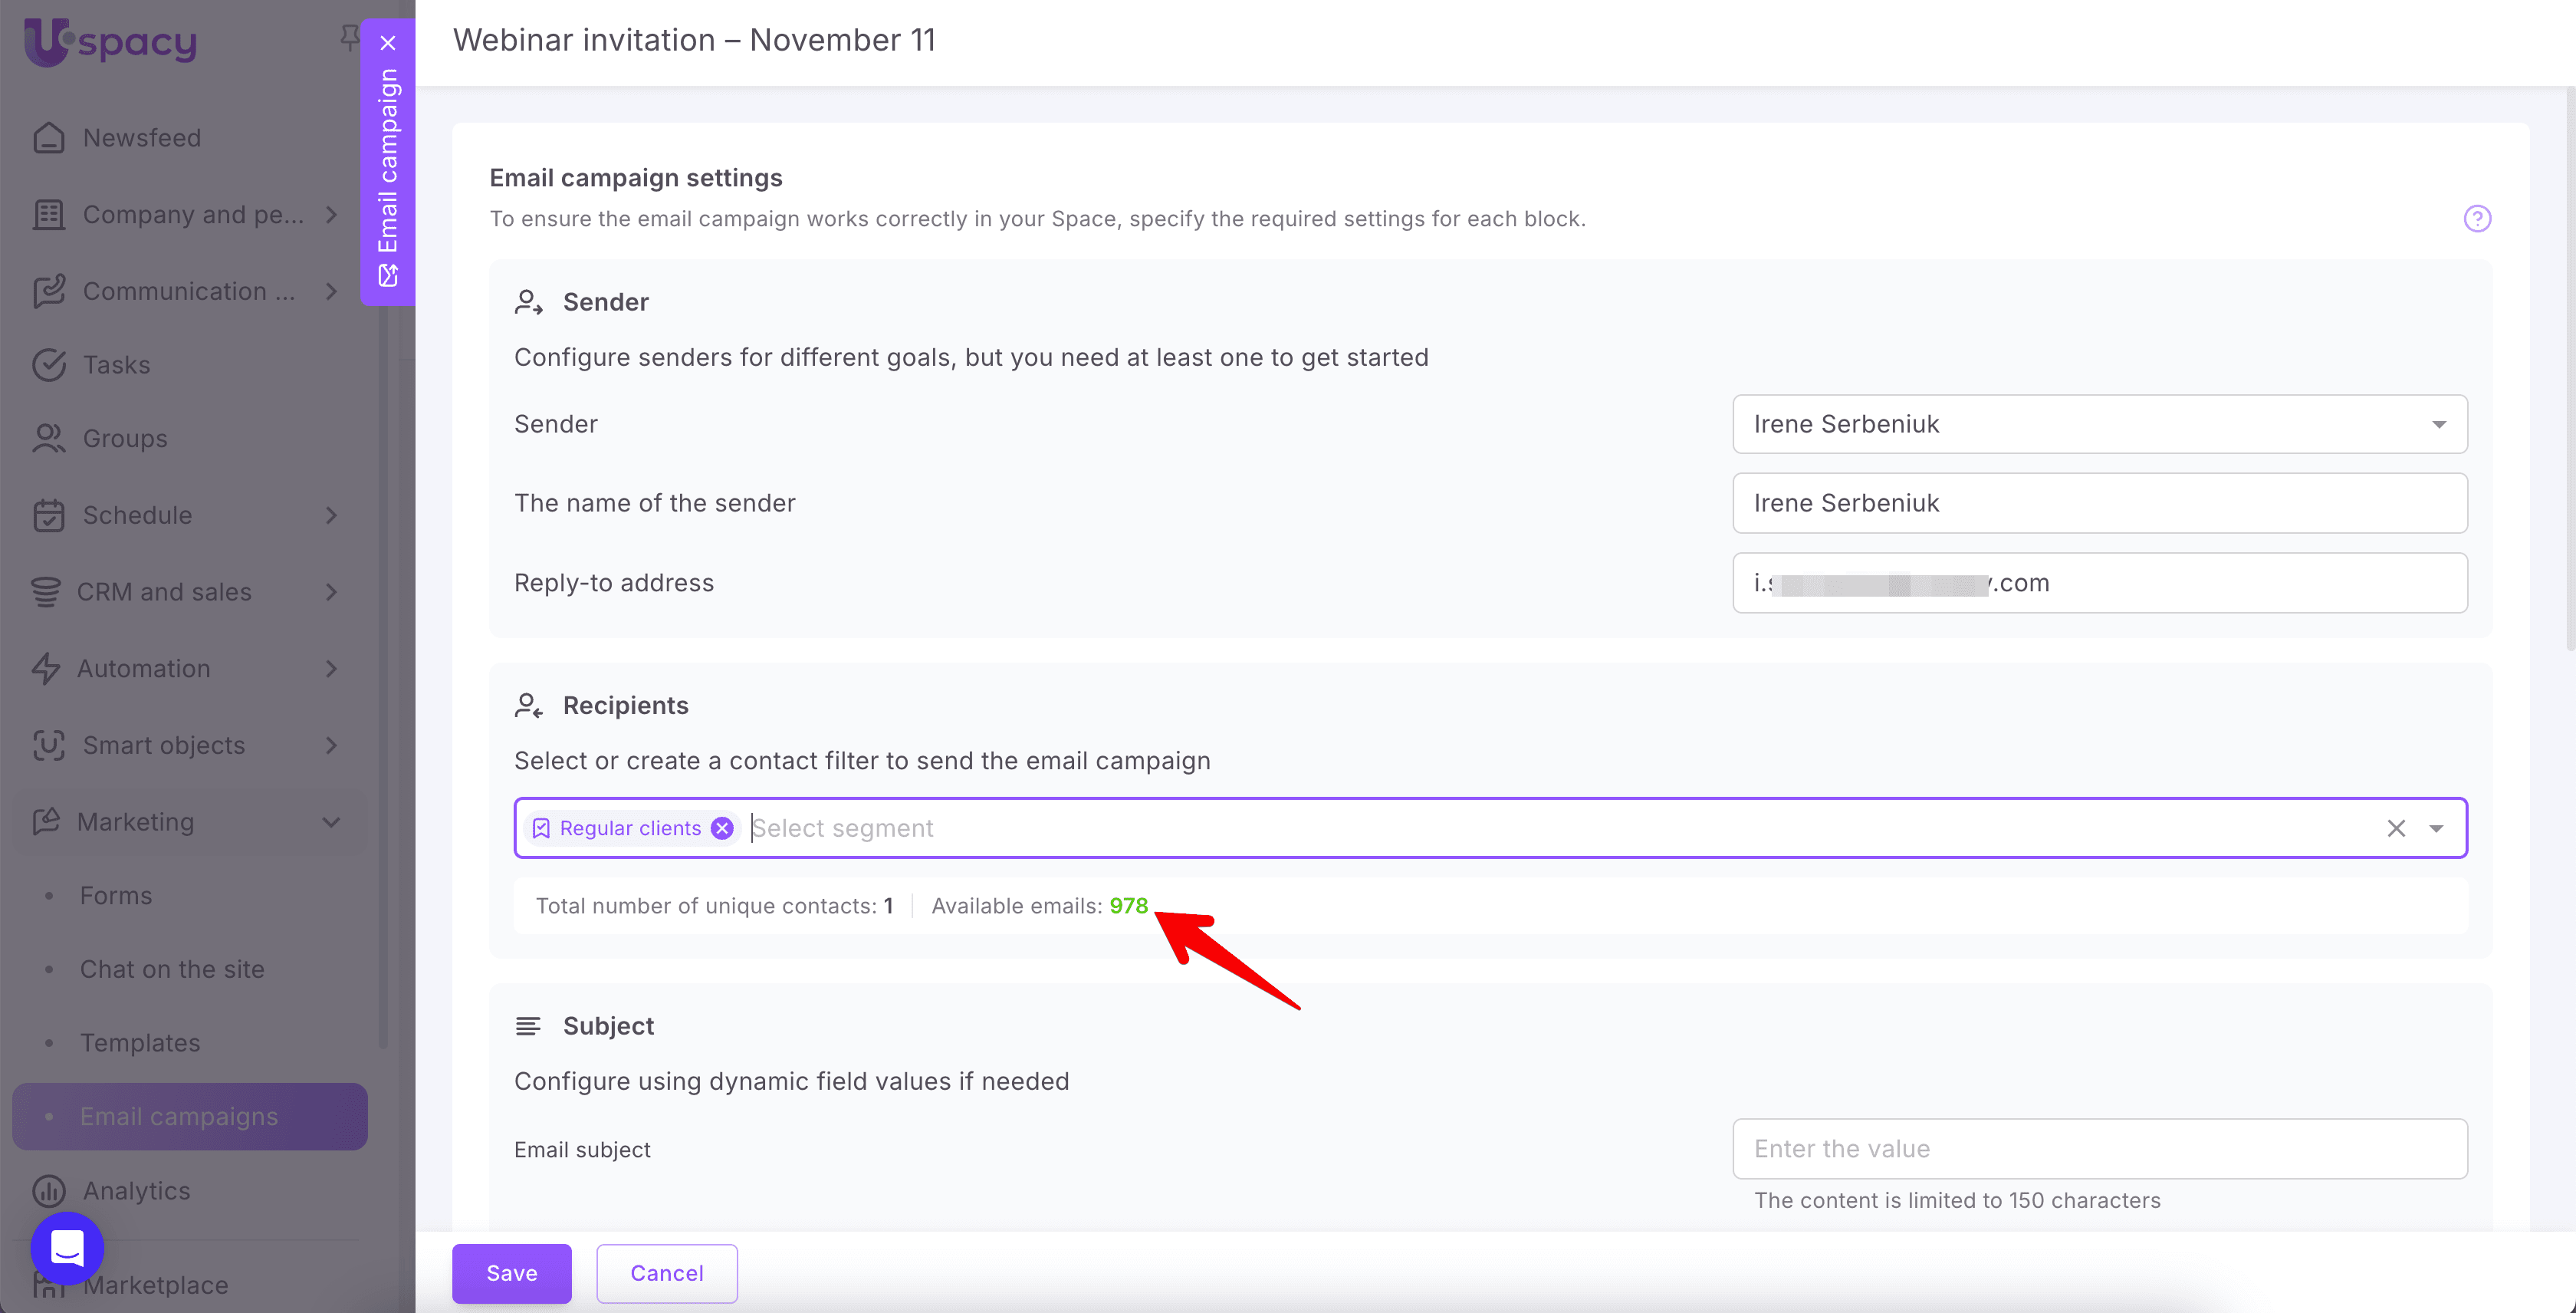This screenshot has height=1313, width=2576.
Task: Click the Analytics chart icon
Action: click(x=48, y=1191)
